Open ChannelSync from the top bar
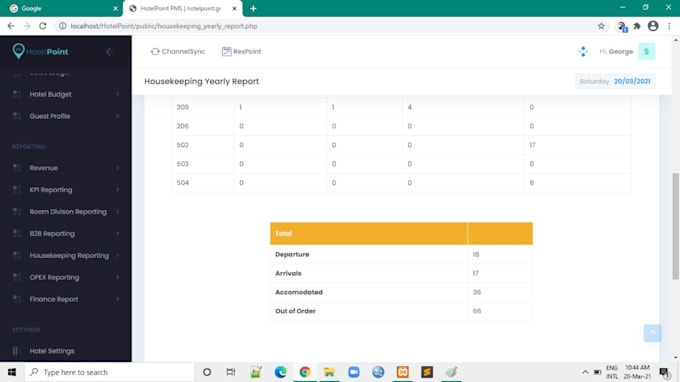This screenshot has height=382, width=680. [x=178, y=52]
